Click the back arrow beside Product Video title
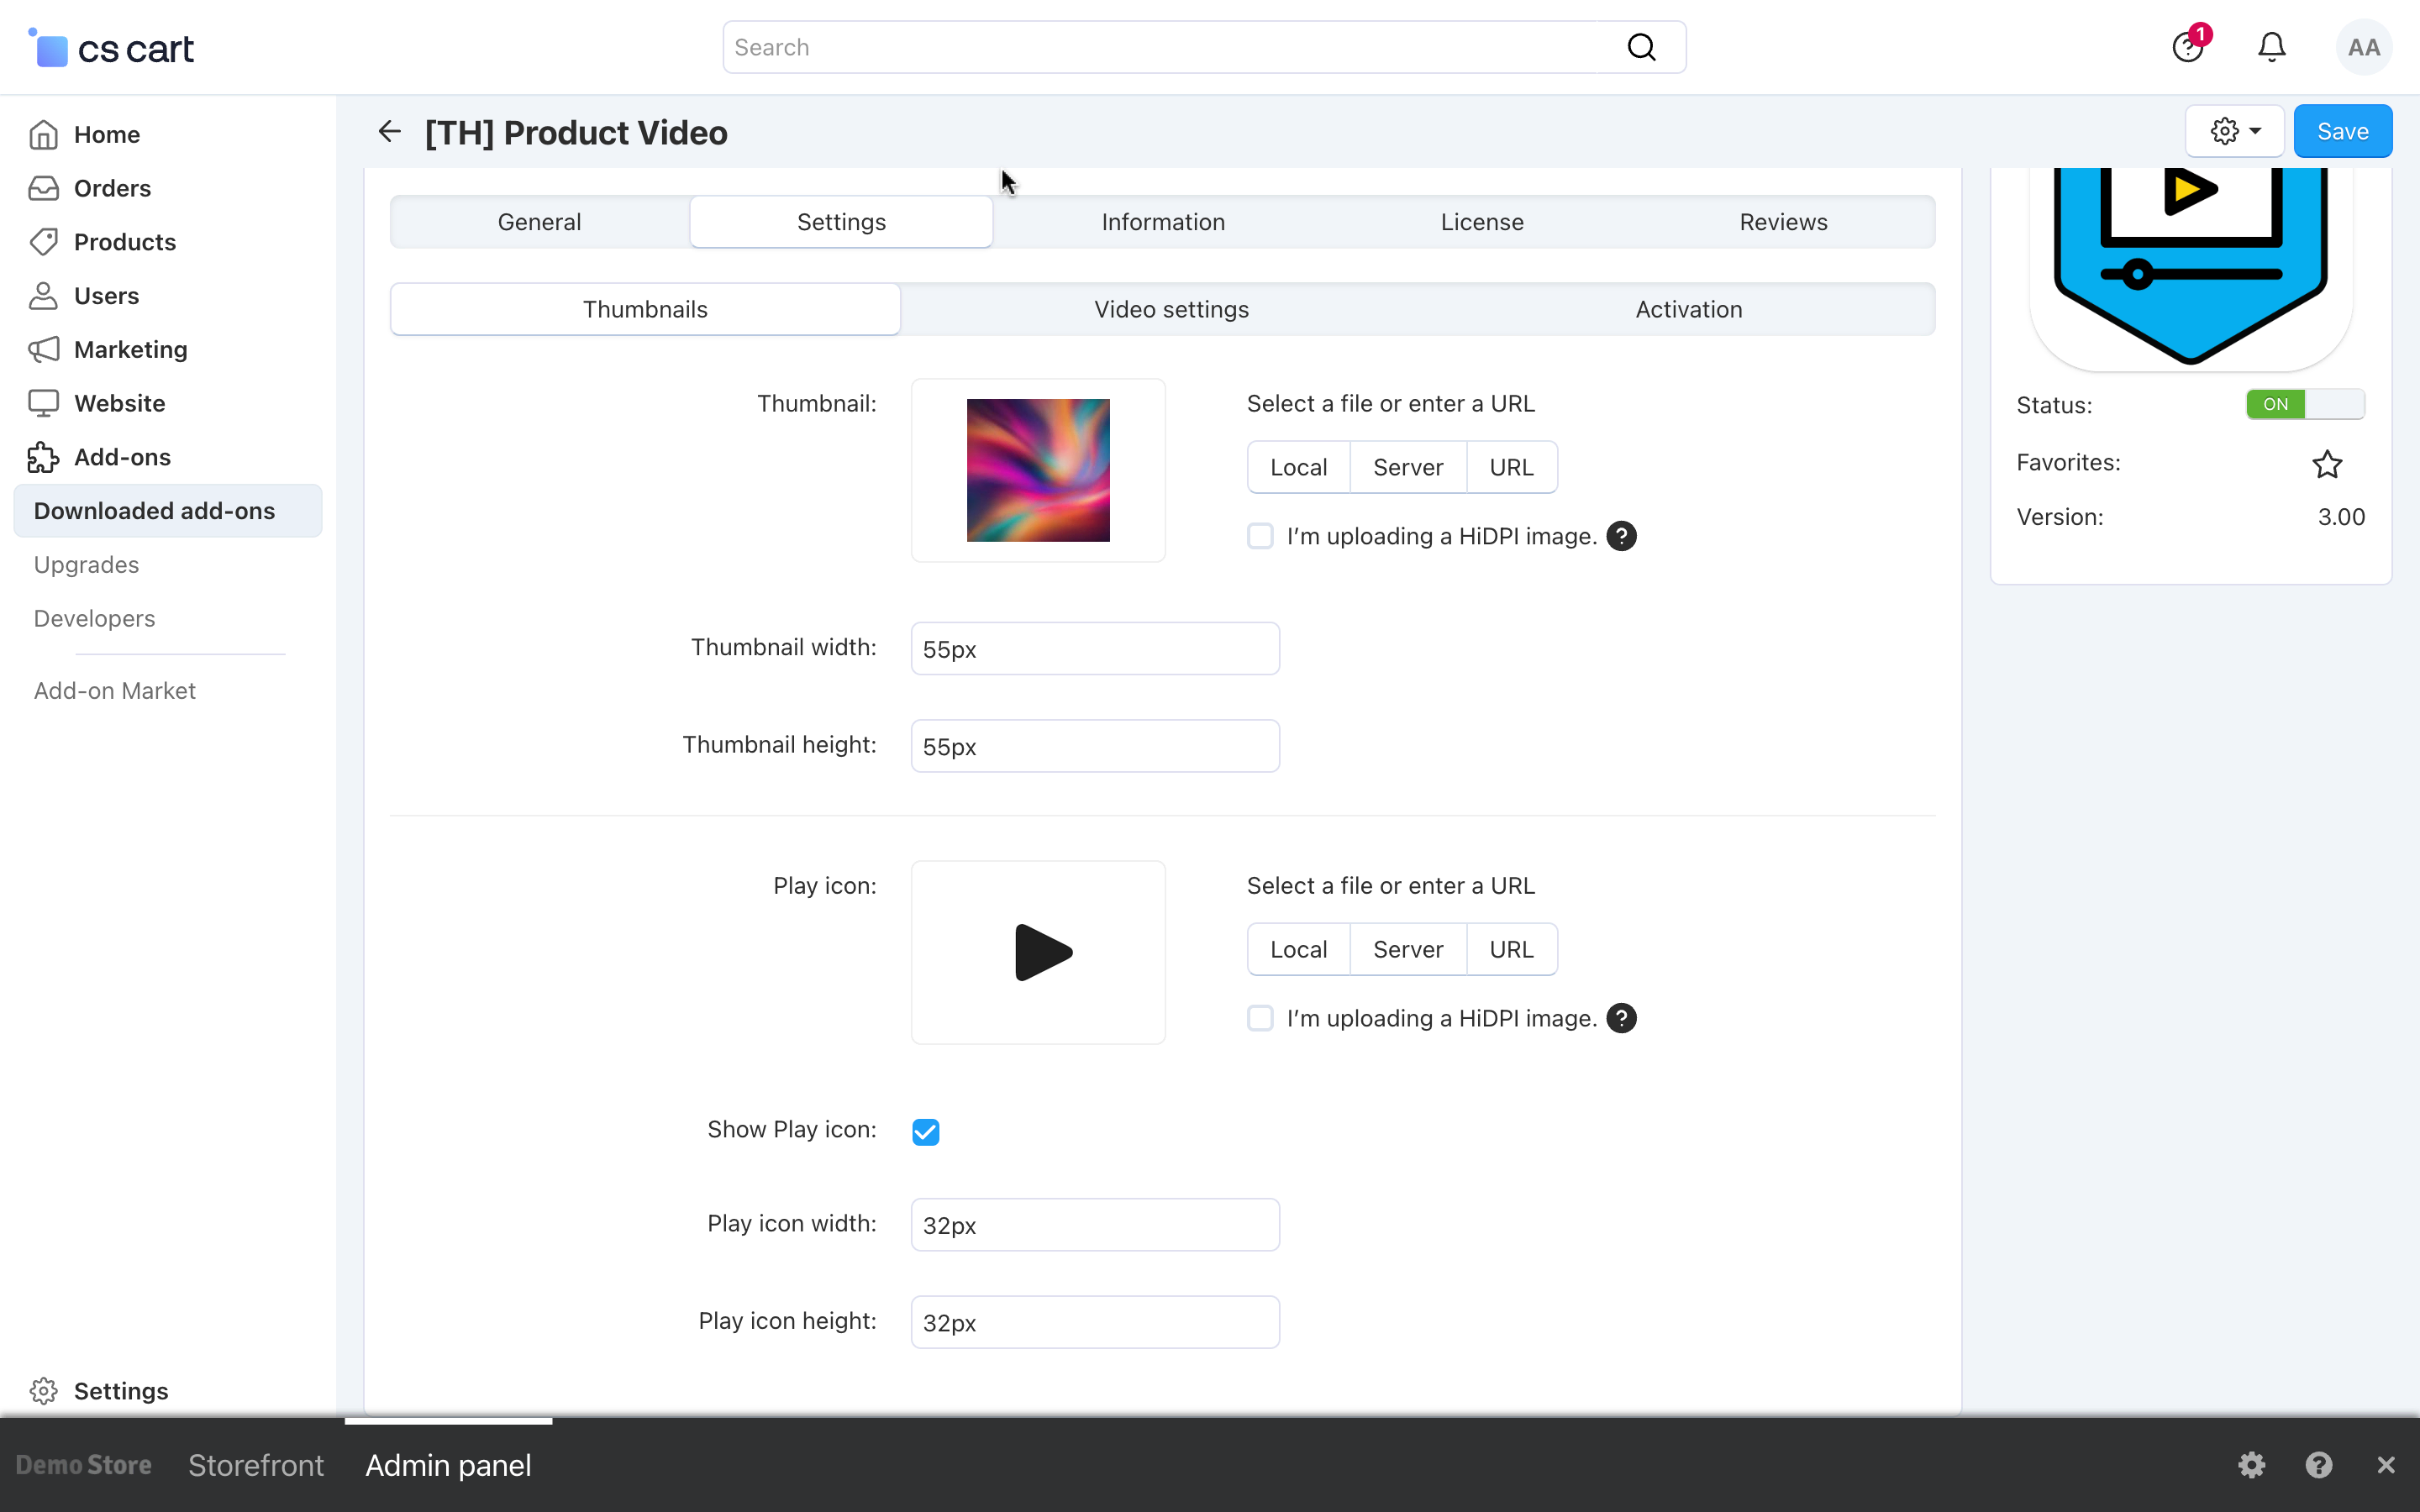The height and width of the screenshot is (1512, 2420). pyautogui.click(x=389, y=131)
